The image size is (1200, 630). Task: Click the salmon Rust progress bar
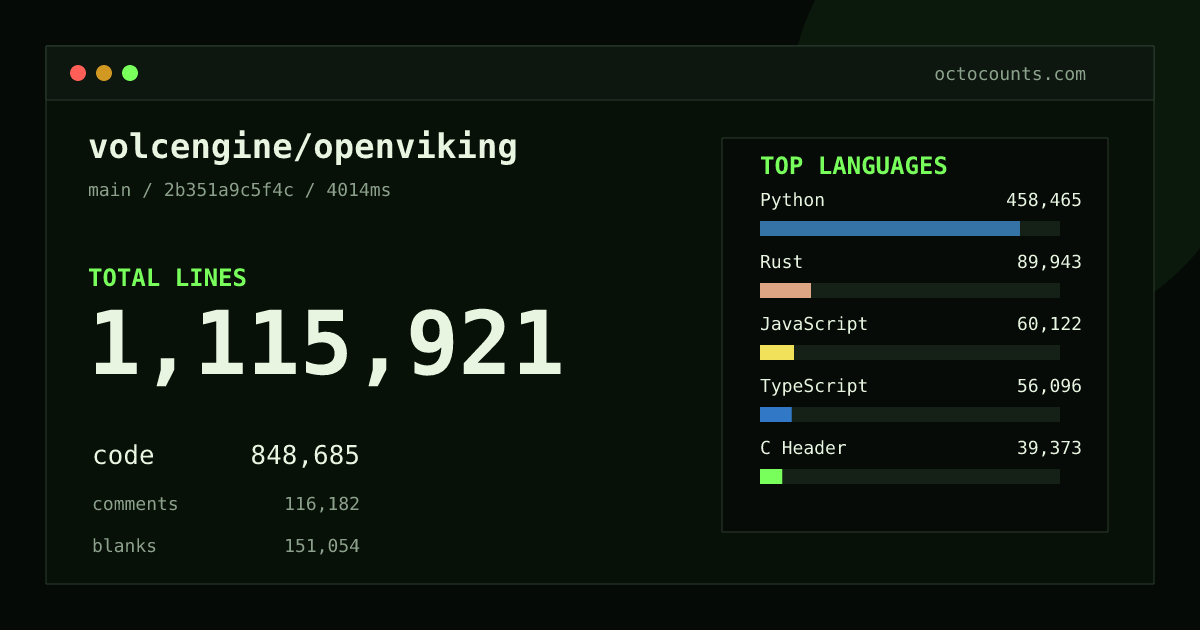[785, 290]
